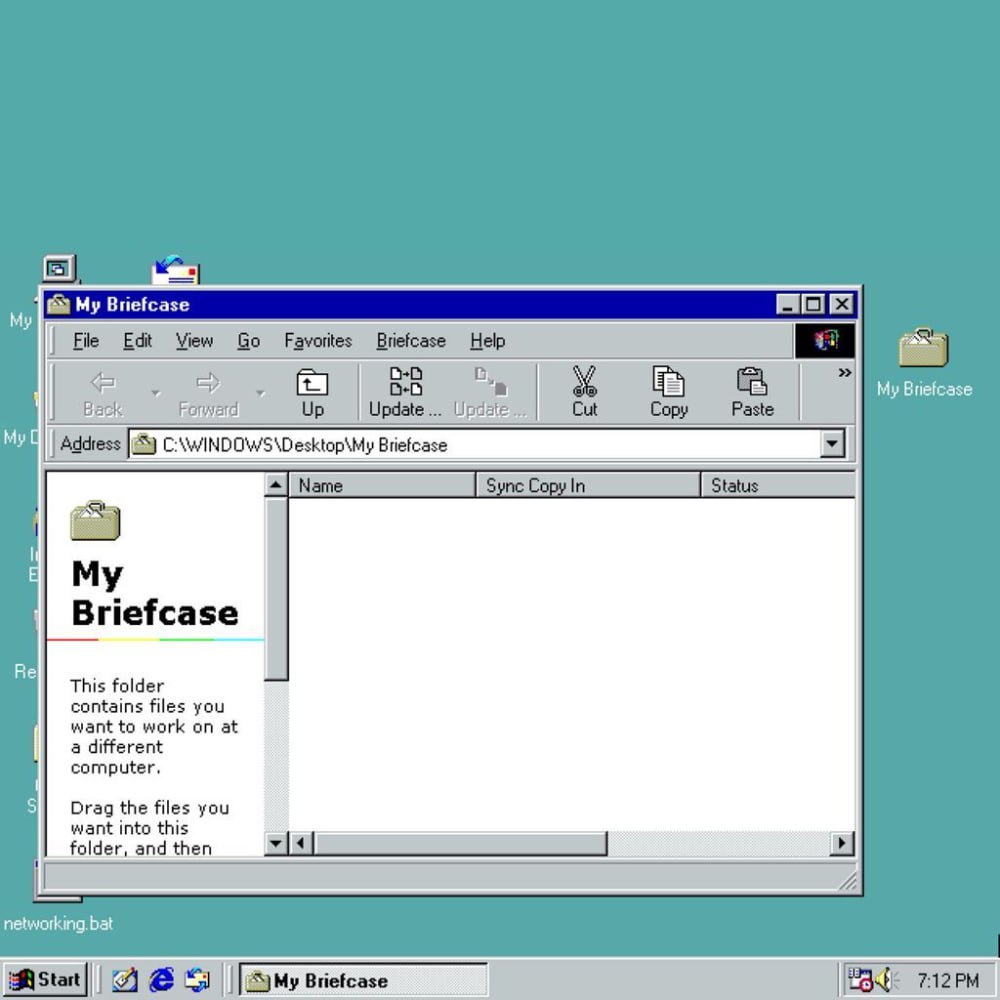The width and height of the screenshot is (1000, 1000).
Task: Click the briefcase icon in the address bar
Action: 143,444
